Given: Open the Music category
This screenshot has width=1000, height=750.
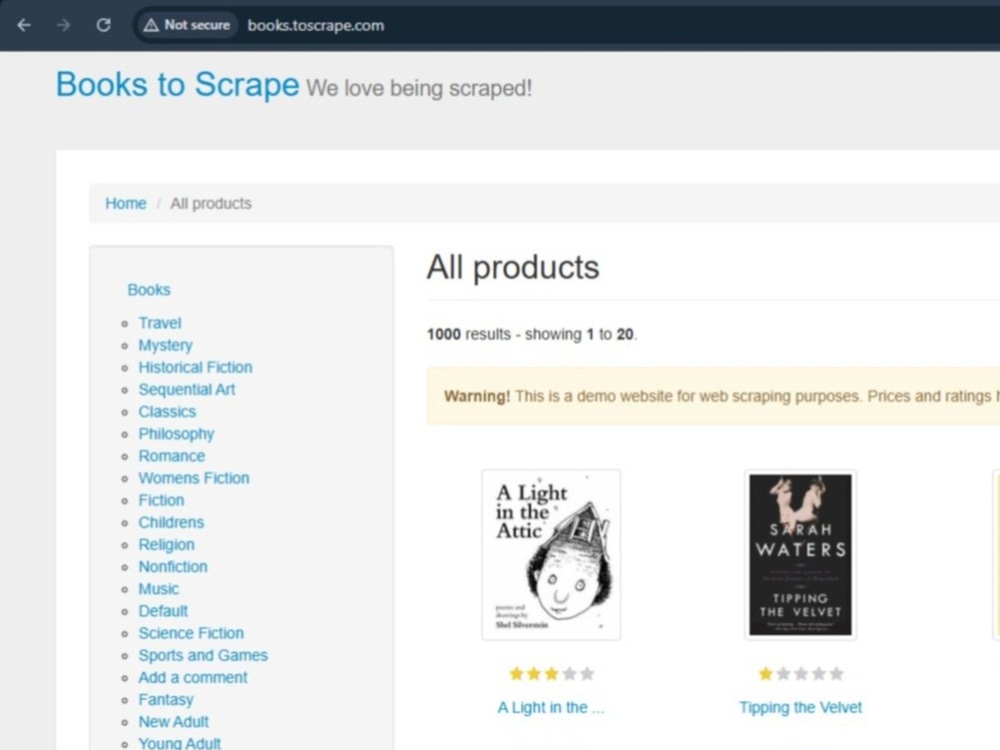Looking at the screenshot, I should pyautogui.click(x=158, y=589).
